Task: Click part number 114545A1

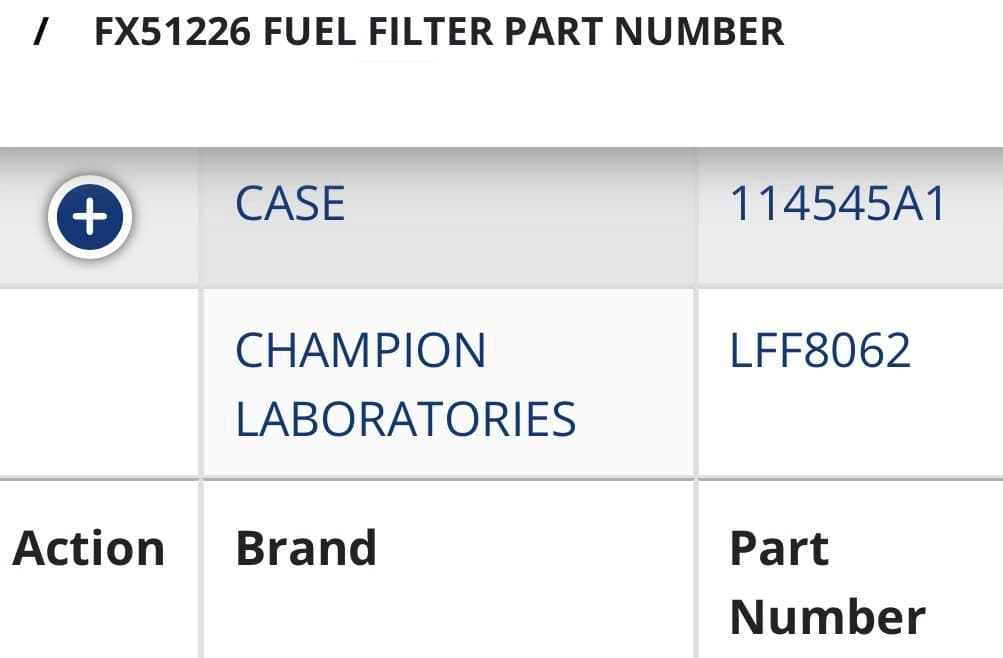Action: click(x=838, y=204)
